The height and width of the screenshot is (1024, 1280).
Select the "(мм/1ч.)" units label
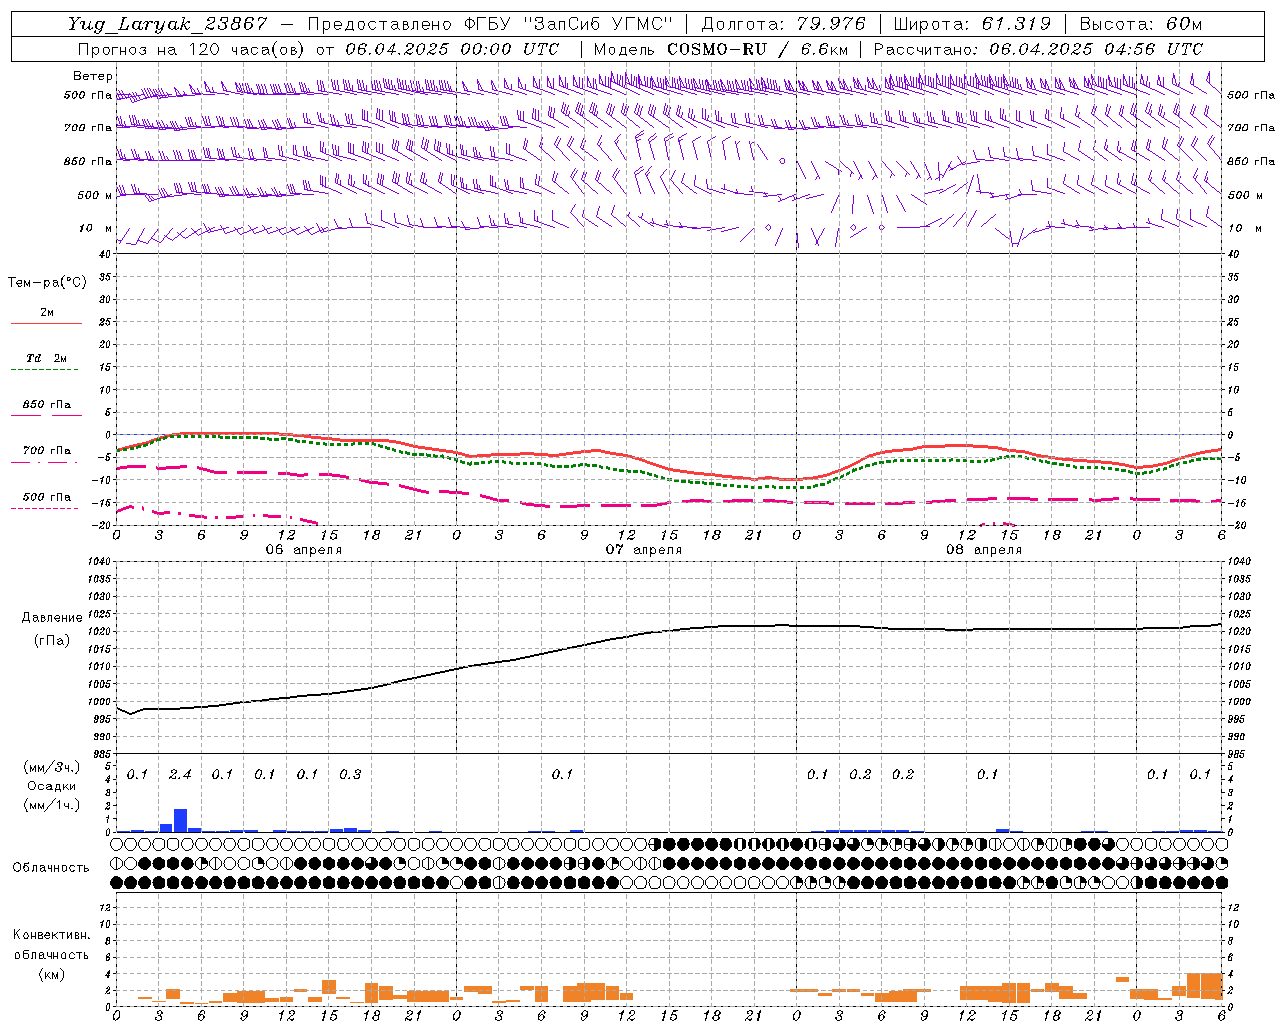52,806
